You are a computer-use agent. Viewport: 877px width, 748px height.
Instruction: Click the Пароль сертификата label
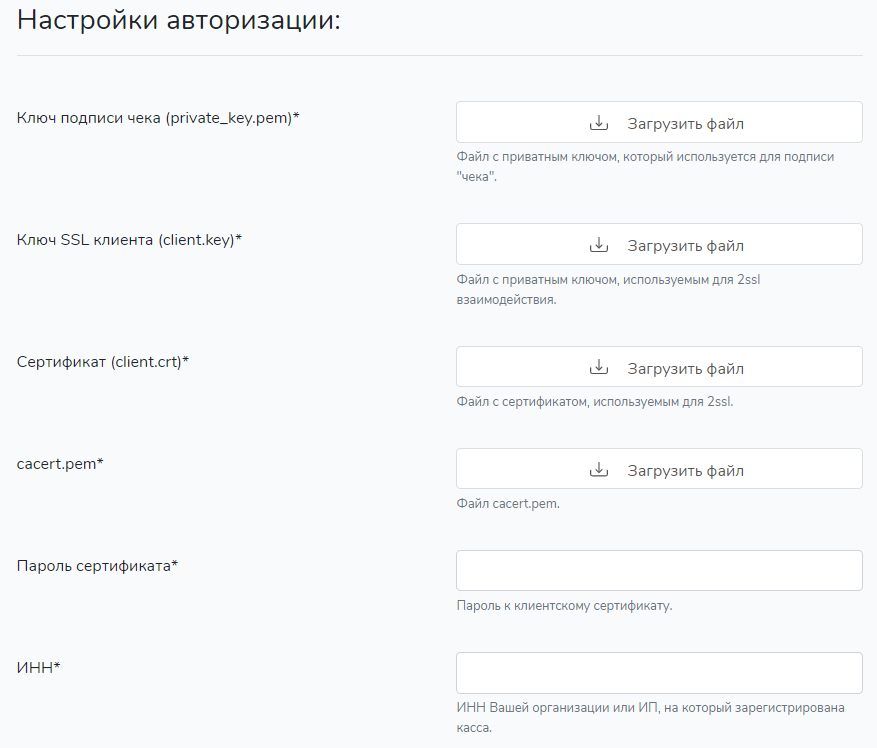[x=97, y=566]
